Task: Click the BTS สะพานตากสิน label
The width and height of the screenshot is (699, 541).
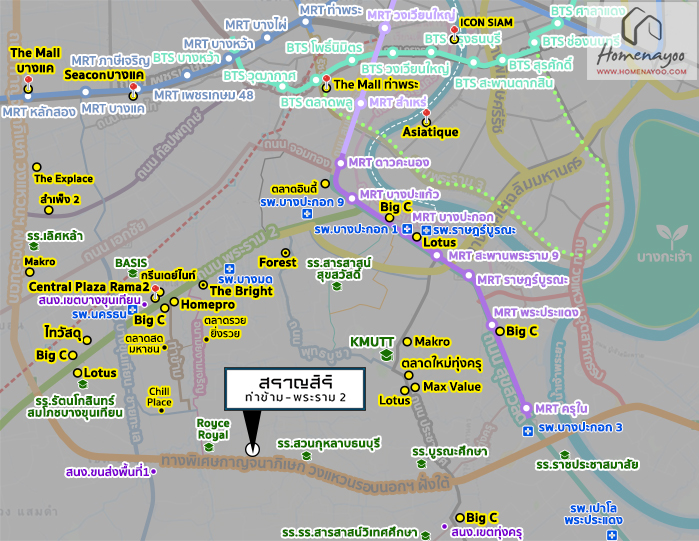Action: coord(504,83)
